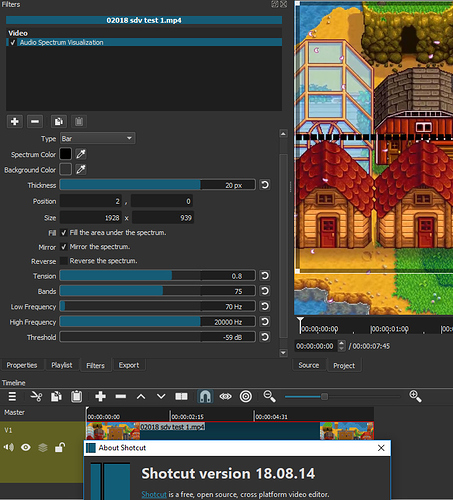Lock V1 track padlock icon
Image resolution: width=453 pixels, height=500 pixels.
(x=60, y=447)
